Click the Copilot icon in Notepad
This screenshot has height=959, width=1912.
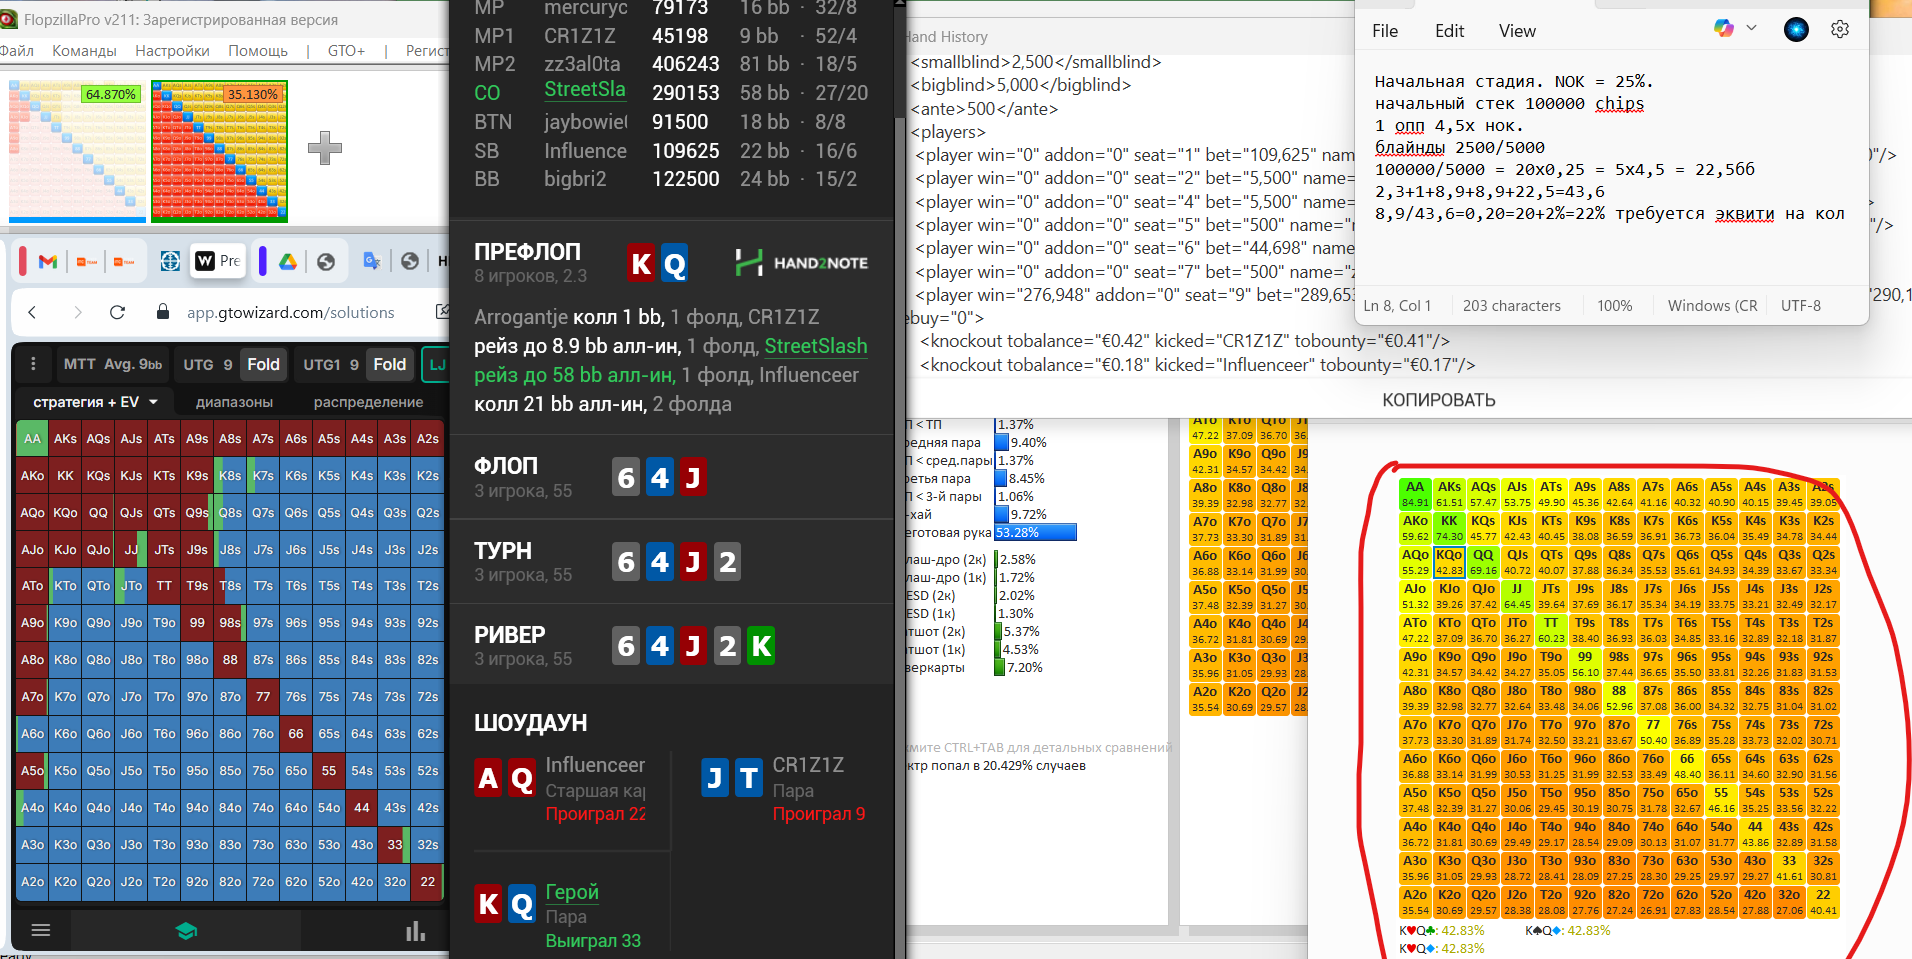tap(1723, 29)
